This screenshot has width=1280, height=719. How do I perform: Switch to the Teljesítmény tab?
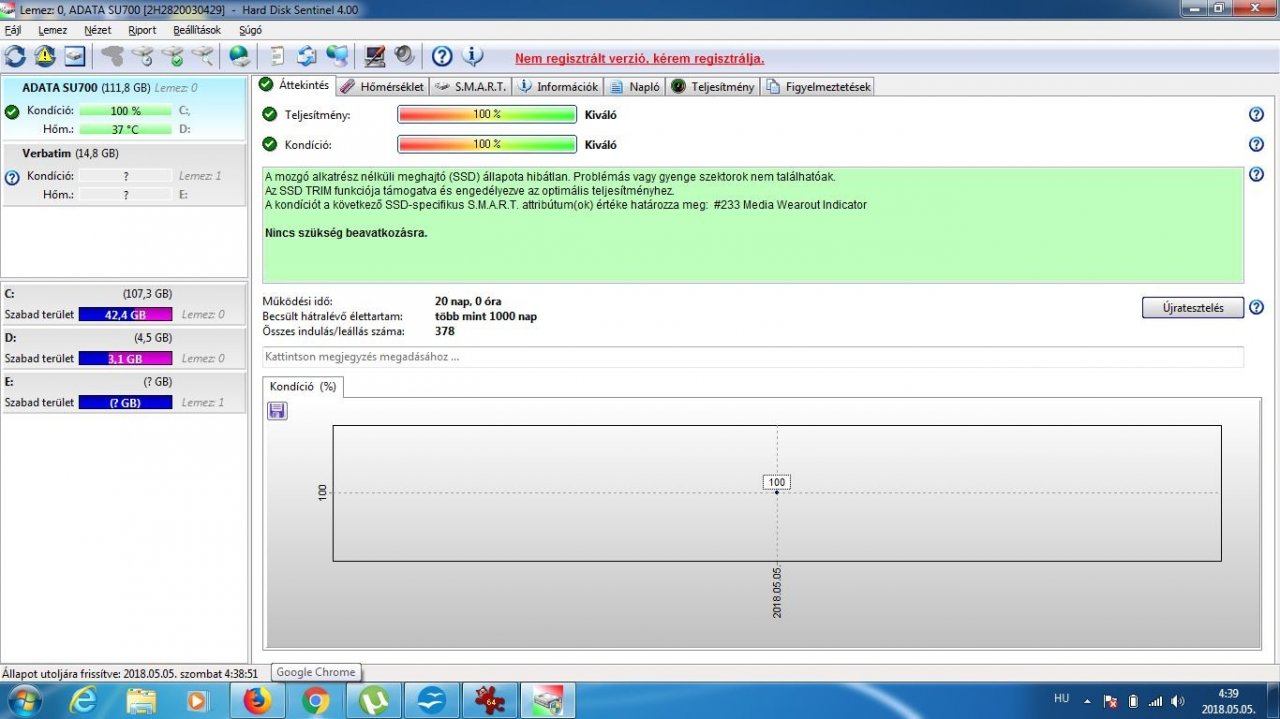[x=713, y=87]
